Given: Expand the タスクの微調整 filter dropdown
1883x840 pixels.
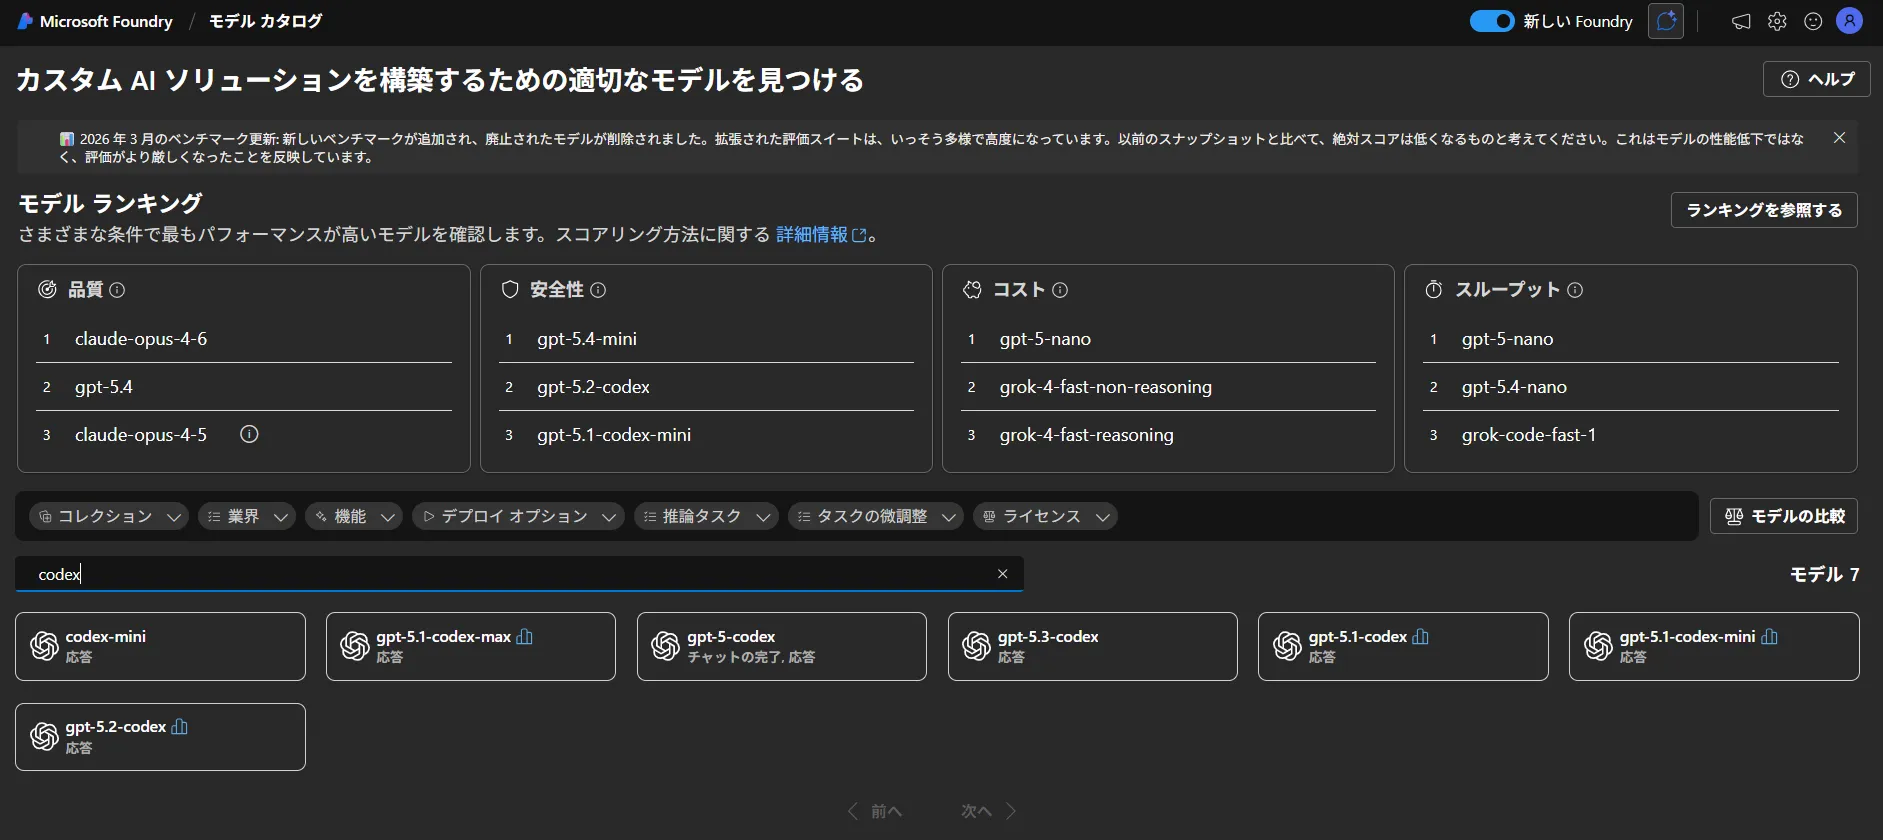Looking at the screenshot, I should click(876, 516).
